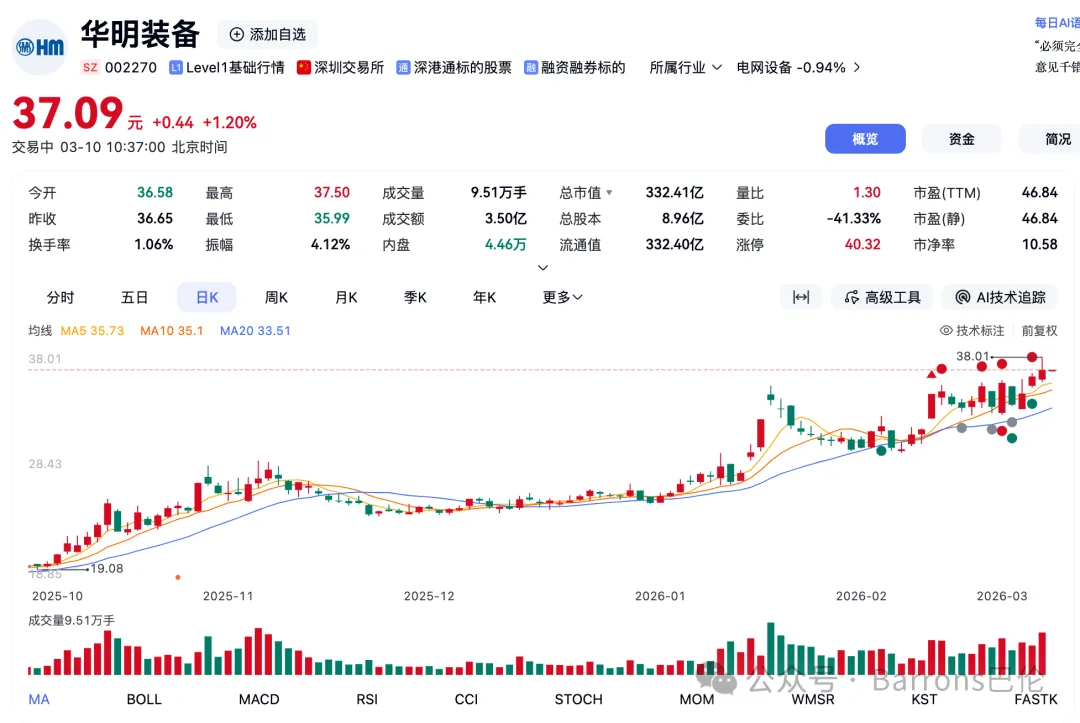1080x723 pixels.
Task: Click the 2026-01 date axis label
Action: click(x=660, y=596)
